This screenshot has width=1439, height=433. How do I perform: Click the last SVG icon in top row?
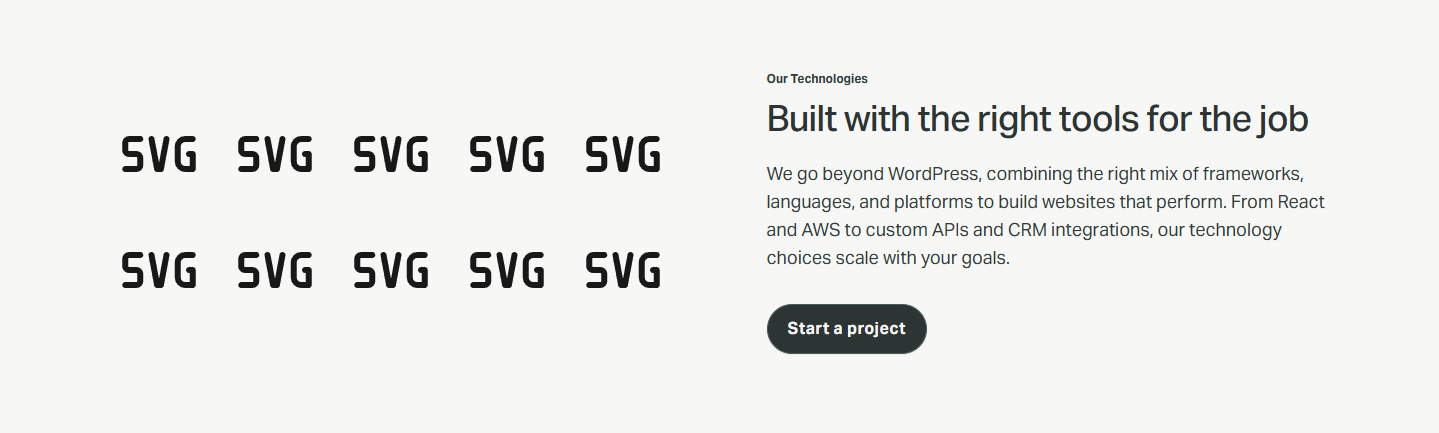click(x=623, y=155)
